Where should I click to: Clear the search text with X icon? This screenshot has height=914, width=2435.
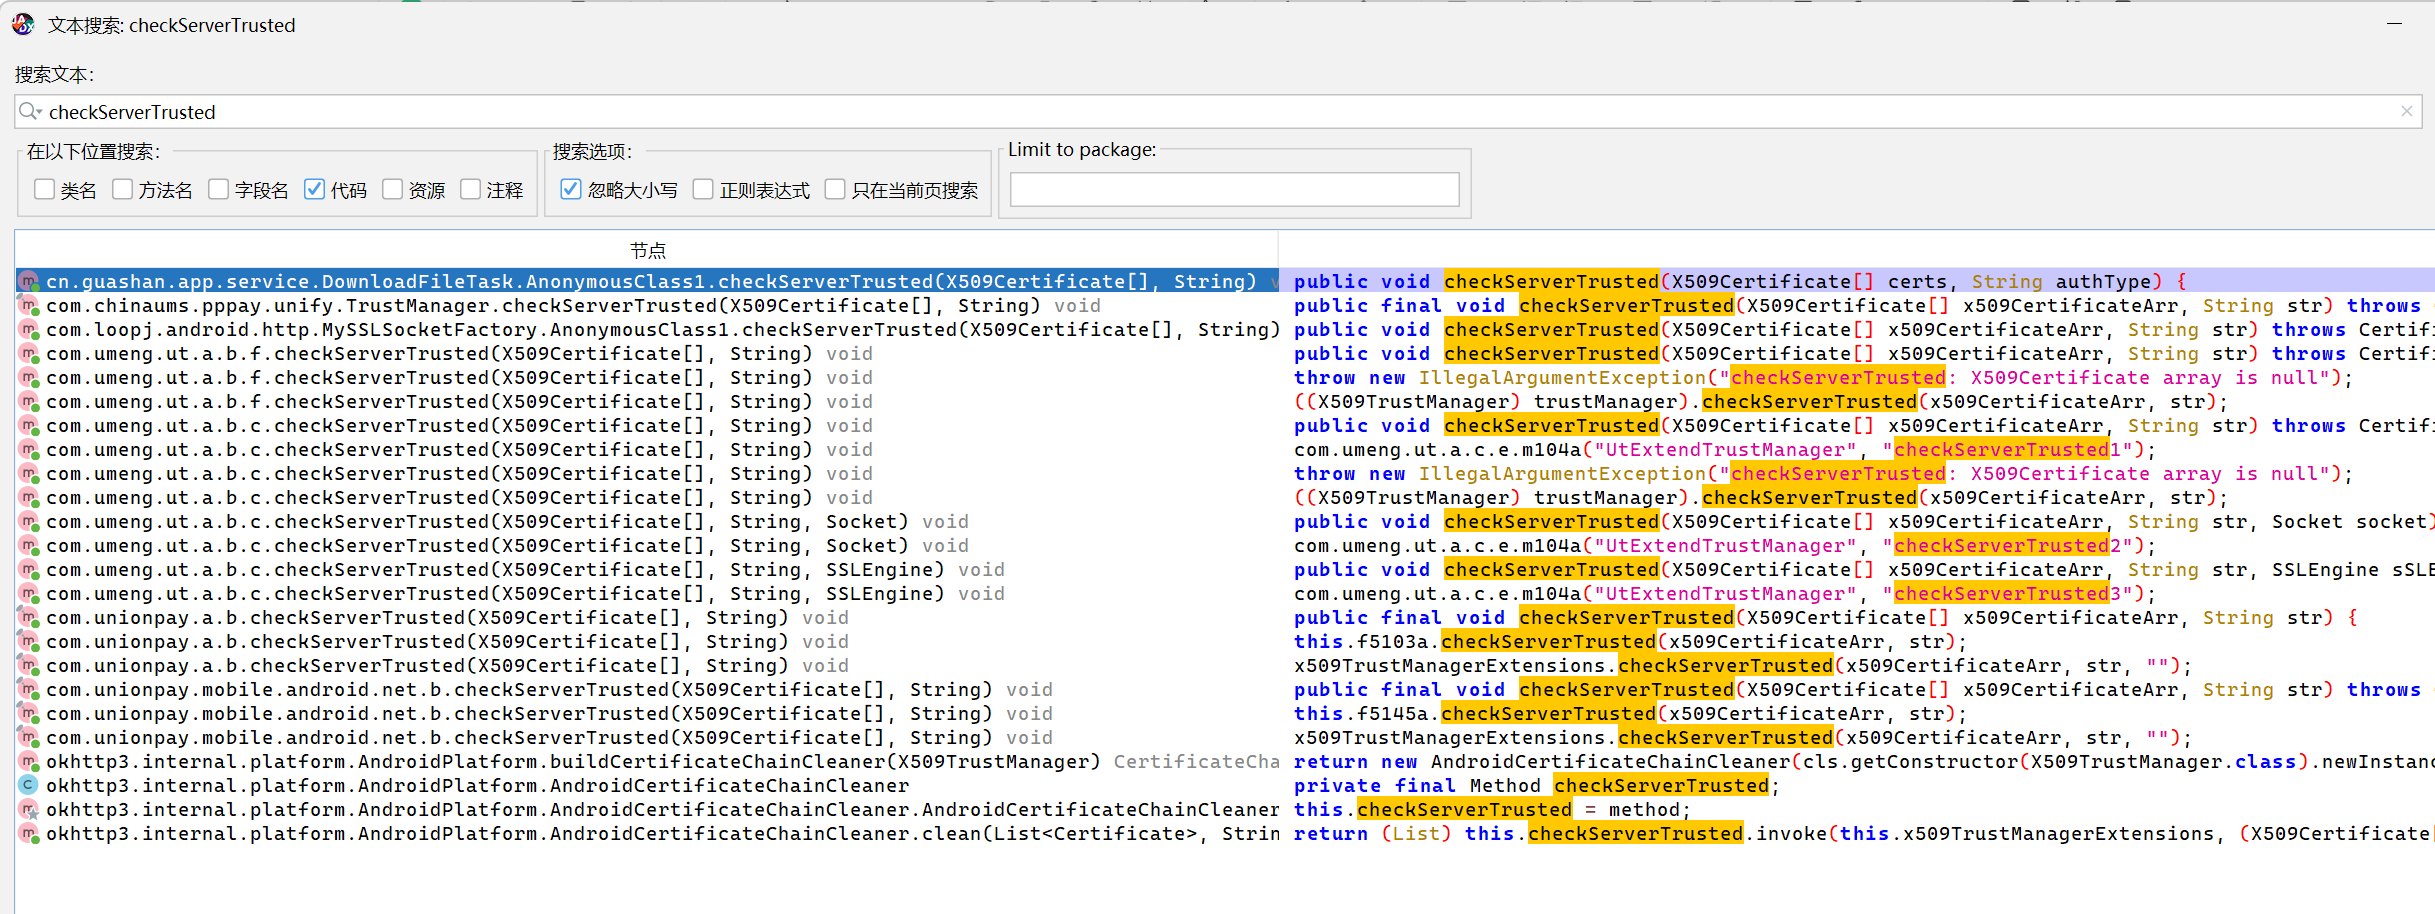2406,112
